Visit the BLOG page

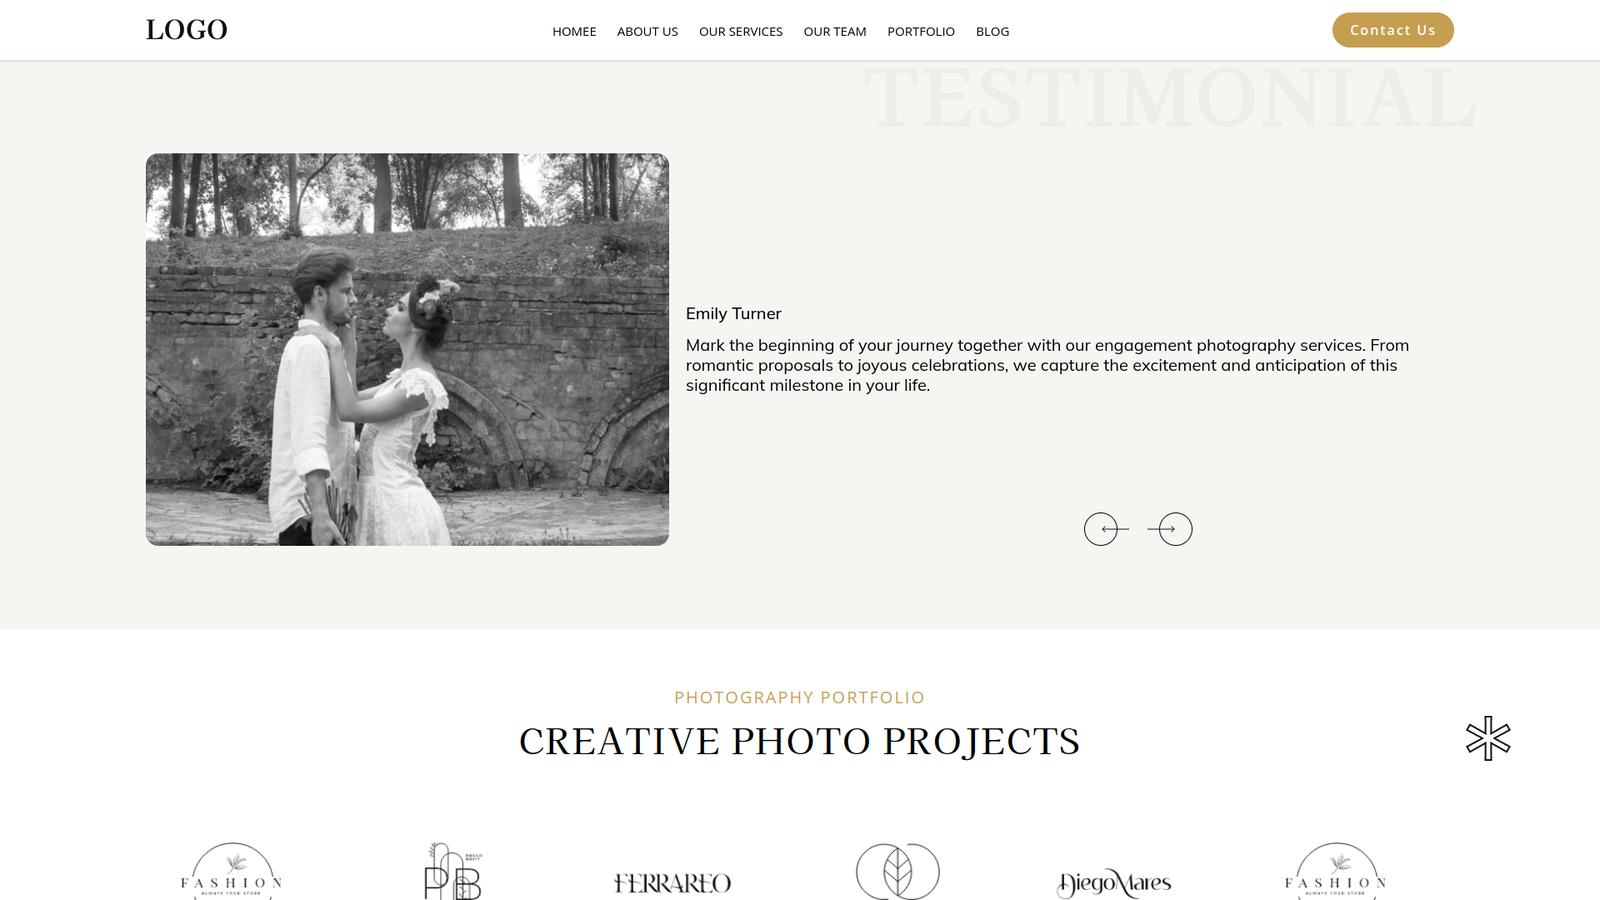click(992, 32)
